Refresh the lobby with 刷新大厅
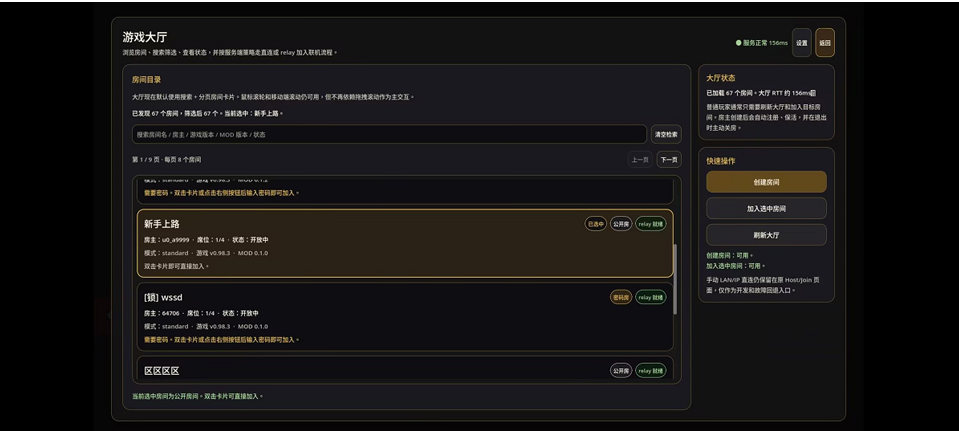Viewport: 959px width, 431px height. 766,235
